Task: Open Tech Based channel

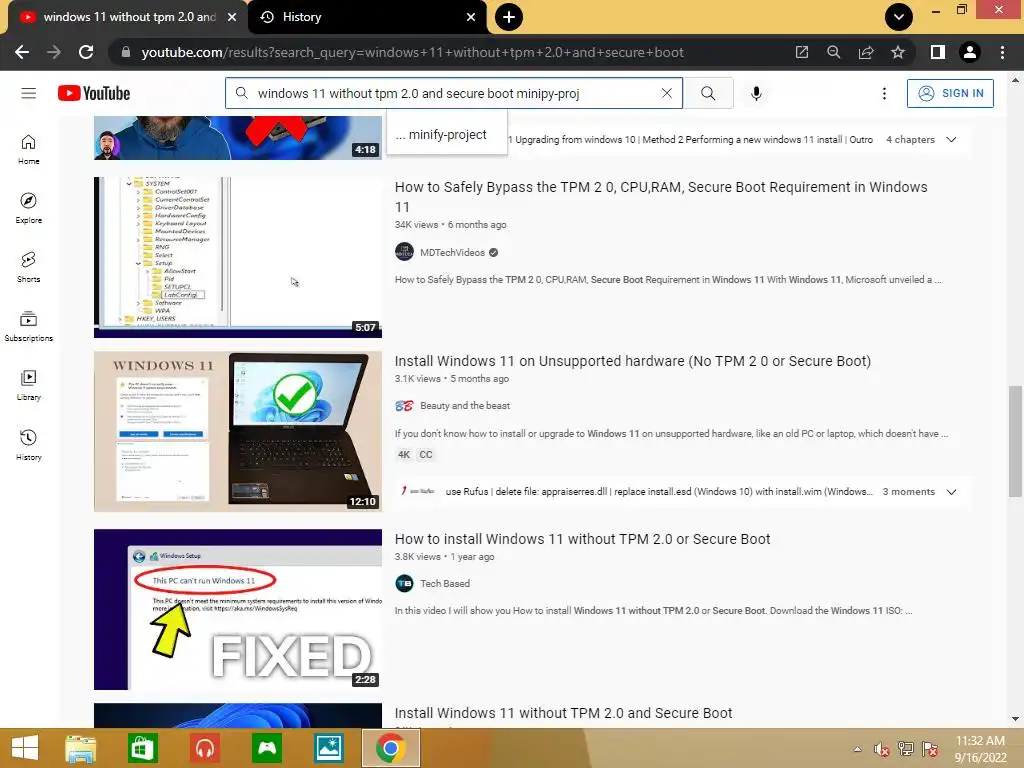Action: click(445, 583)
